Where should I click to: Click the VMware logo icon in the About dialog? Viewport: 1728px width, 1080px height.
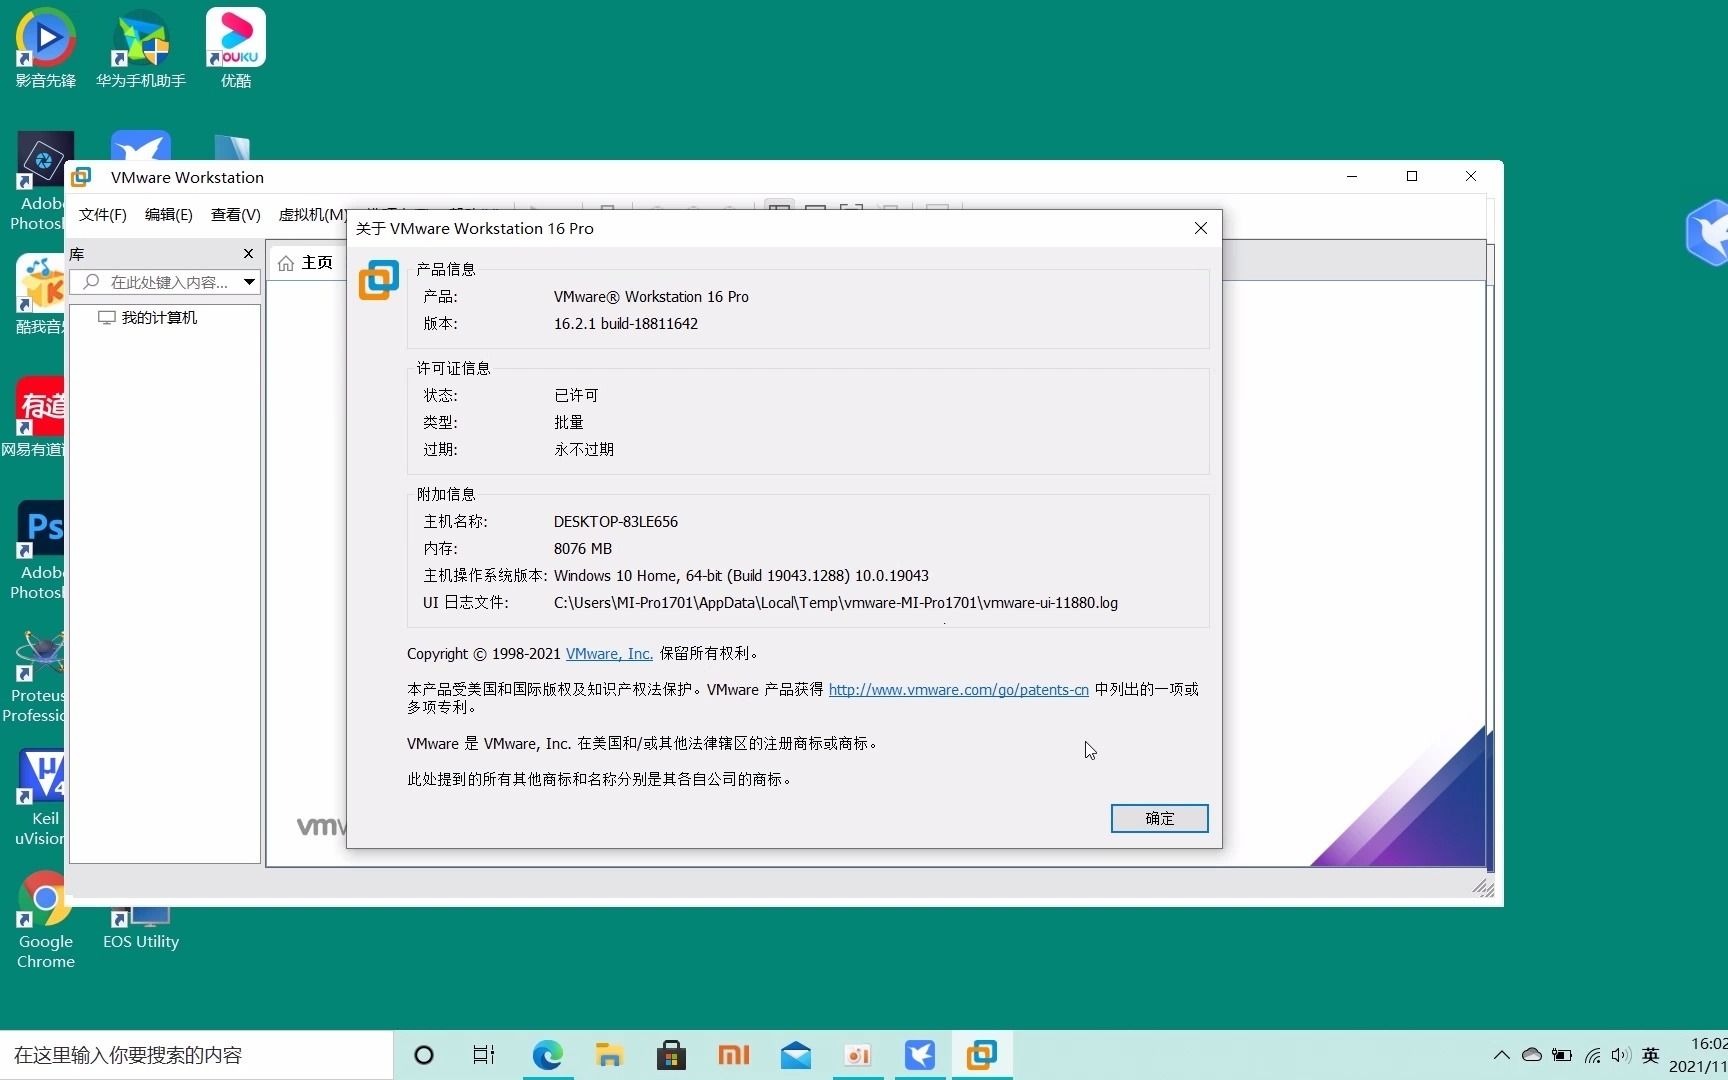pyautogui.click(x=379, y=280)
